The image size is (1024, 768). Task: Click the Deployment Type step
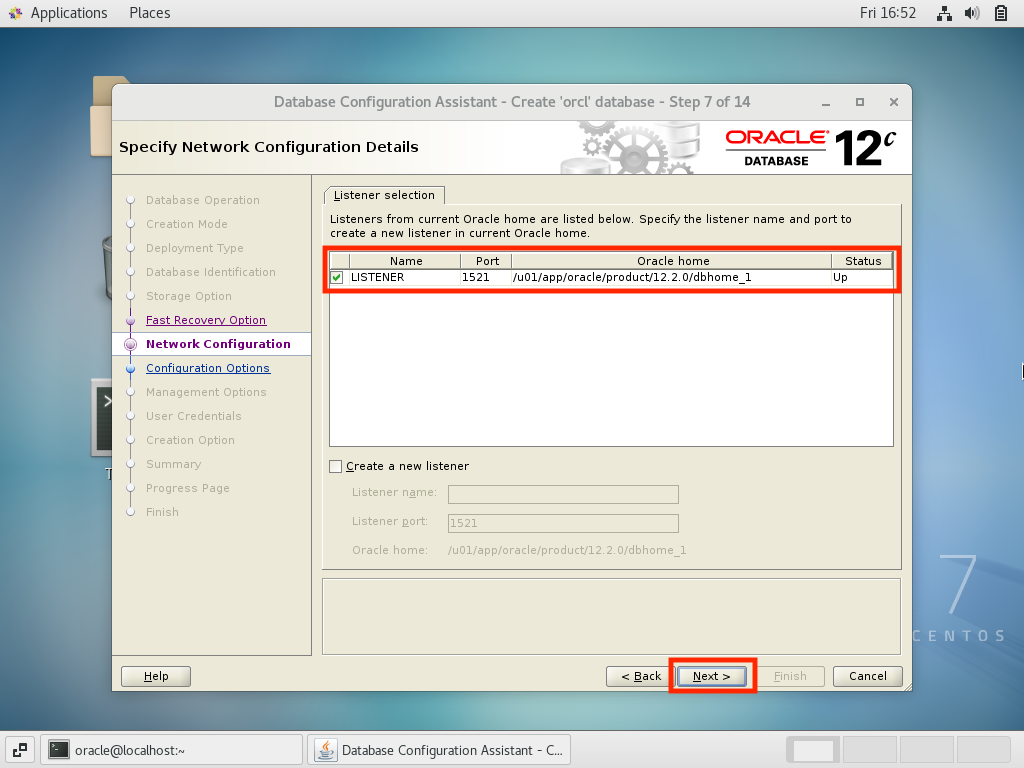(195, 248)
